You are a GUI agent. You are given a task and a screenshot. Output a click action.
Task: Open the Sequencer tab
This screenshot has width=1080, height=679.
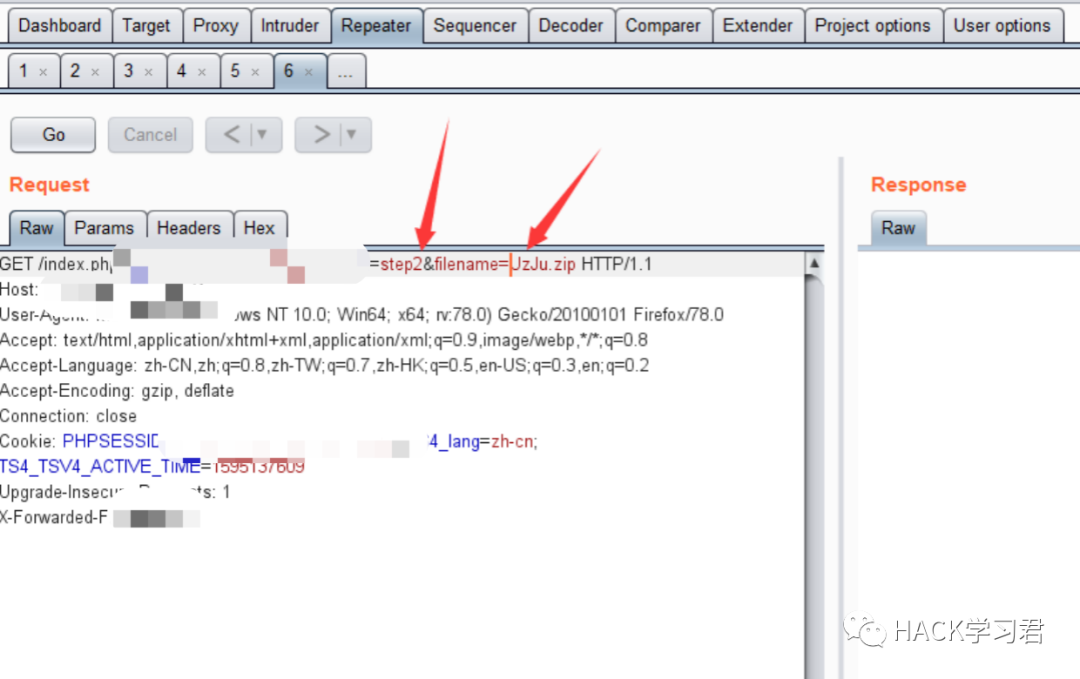pyautogui.click(x=475, y=26)
